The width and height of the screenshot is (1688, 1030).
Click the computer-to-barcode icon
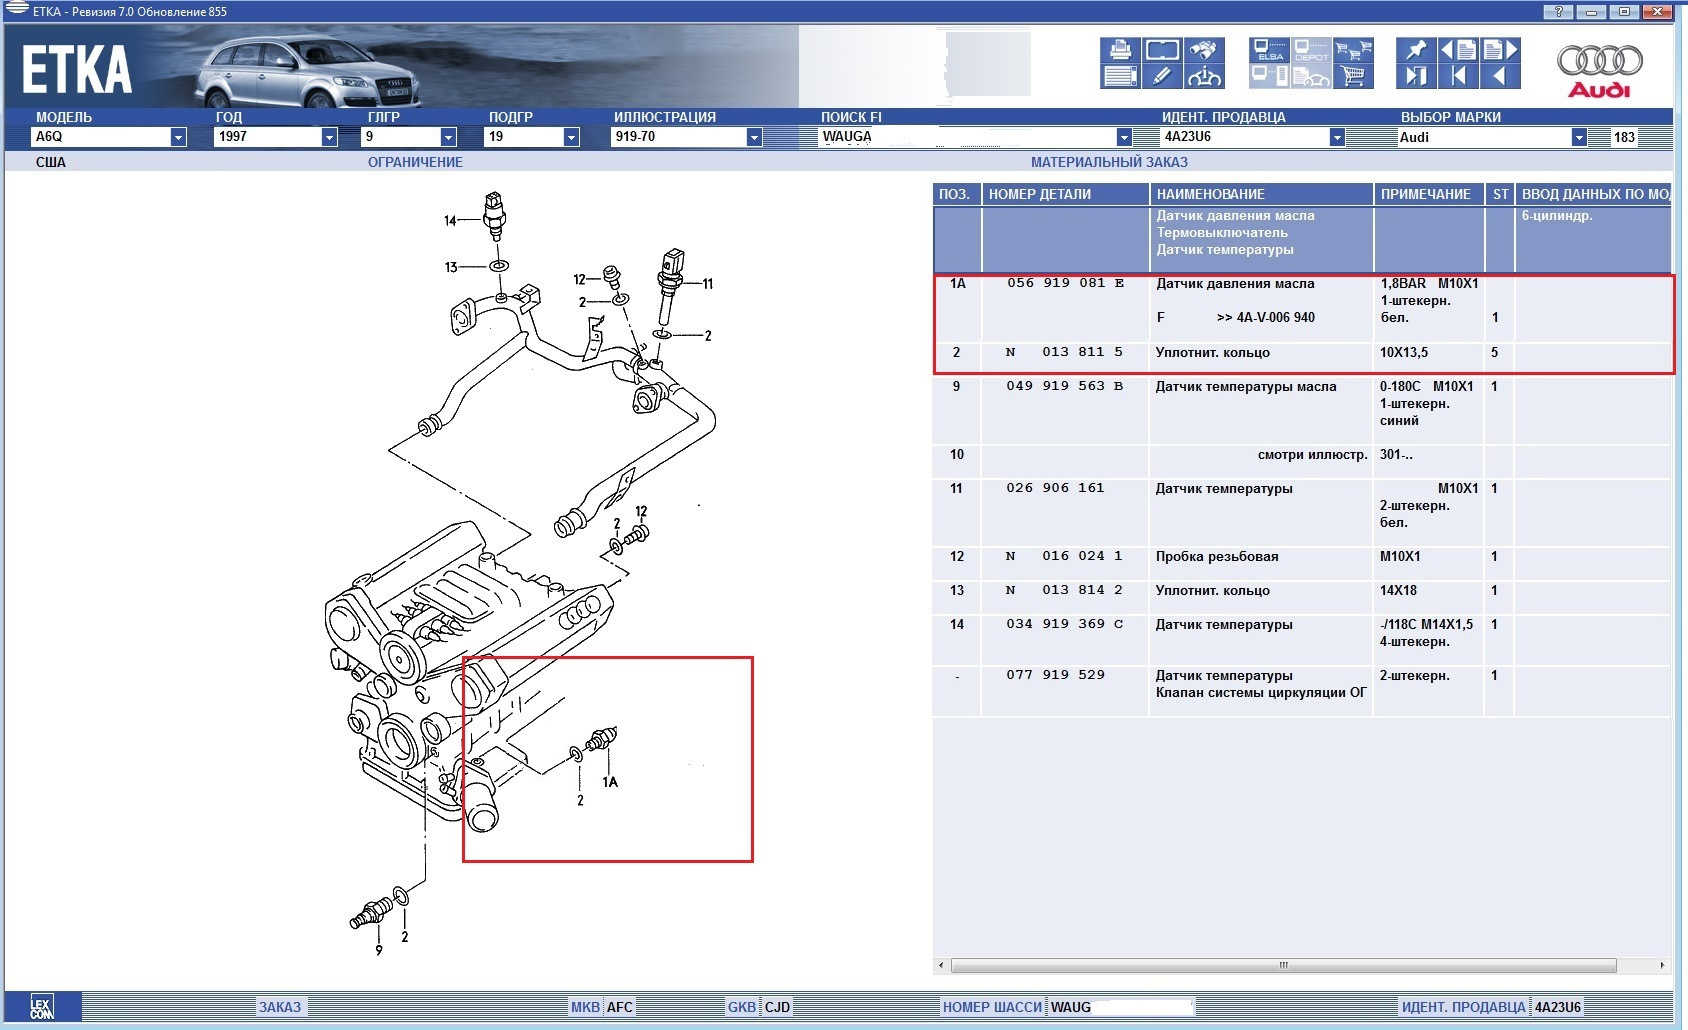(x=1269, y=76)
